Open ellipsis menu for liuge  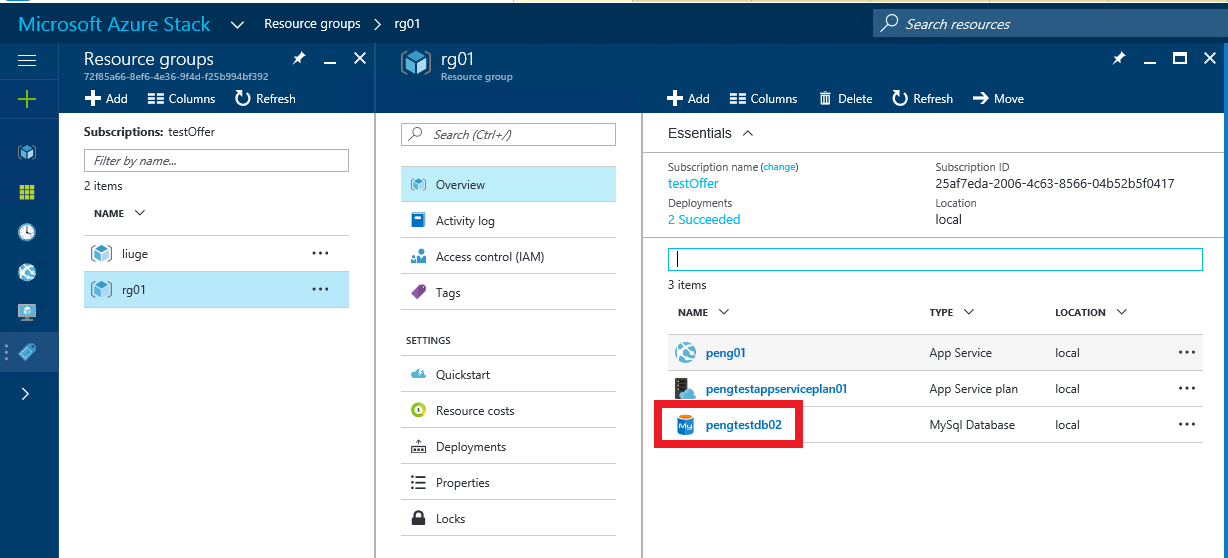320,254
